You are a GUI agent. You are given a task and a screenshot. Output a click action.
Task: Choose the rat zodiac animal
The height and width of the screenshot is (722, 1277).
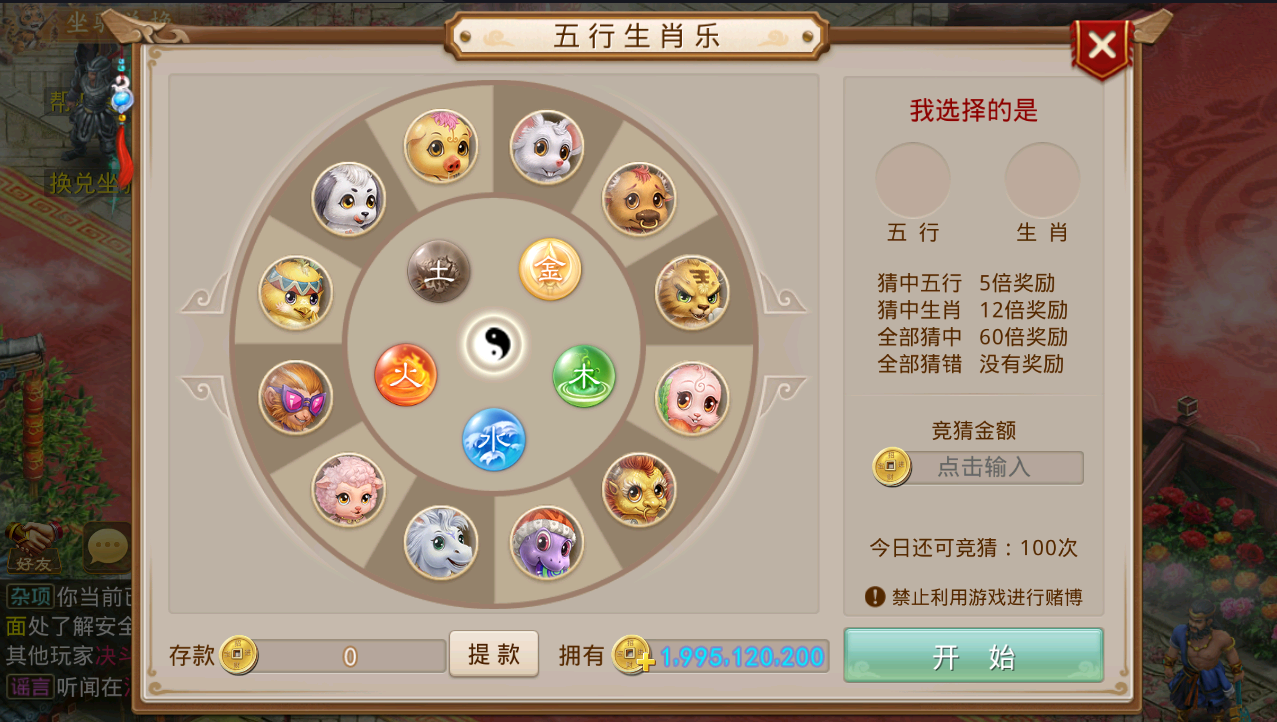547,147
